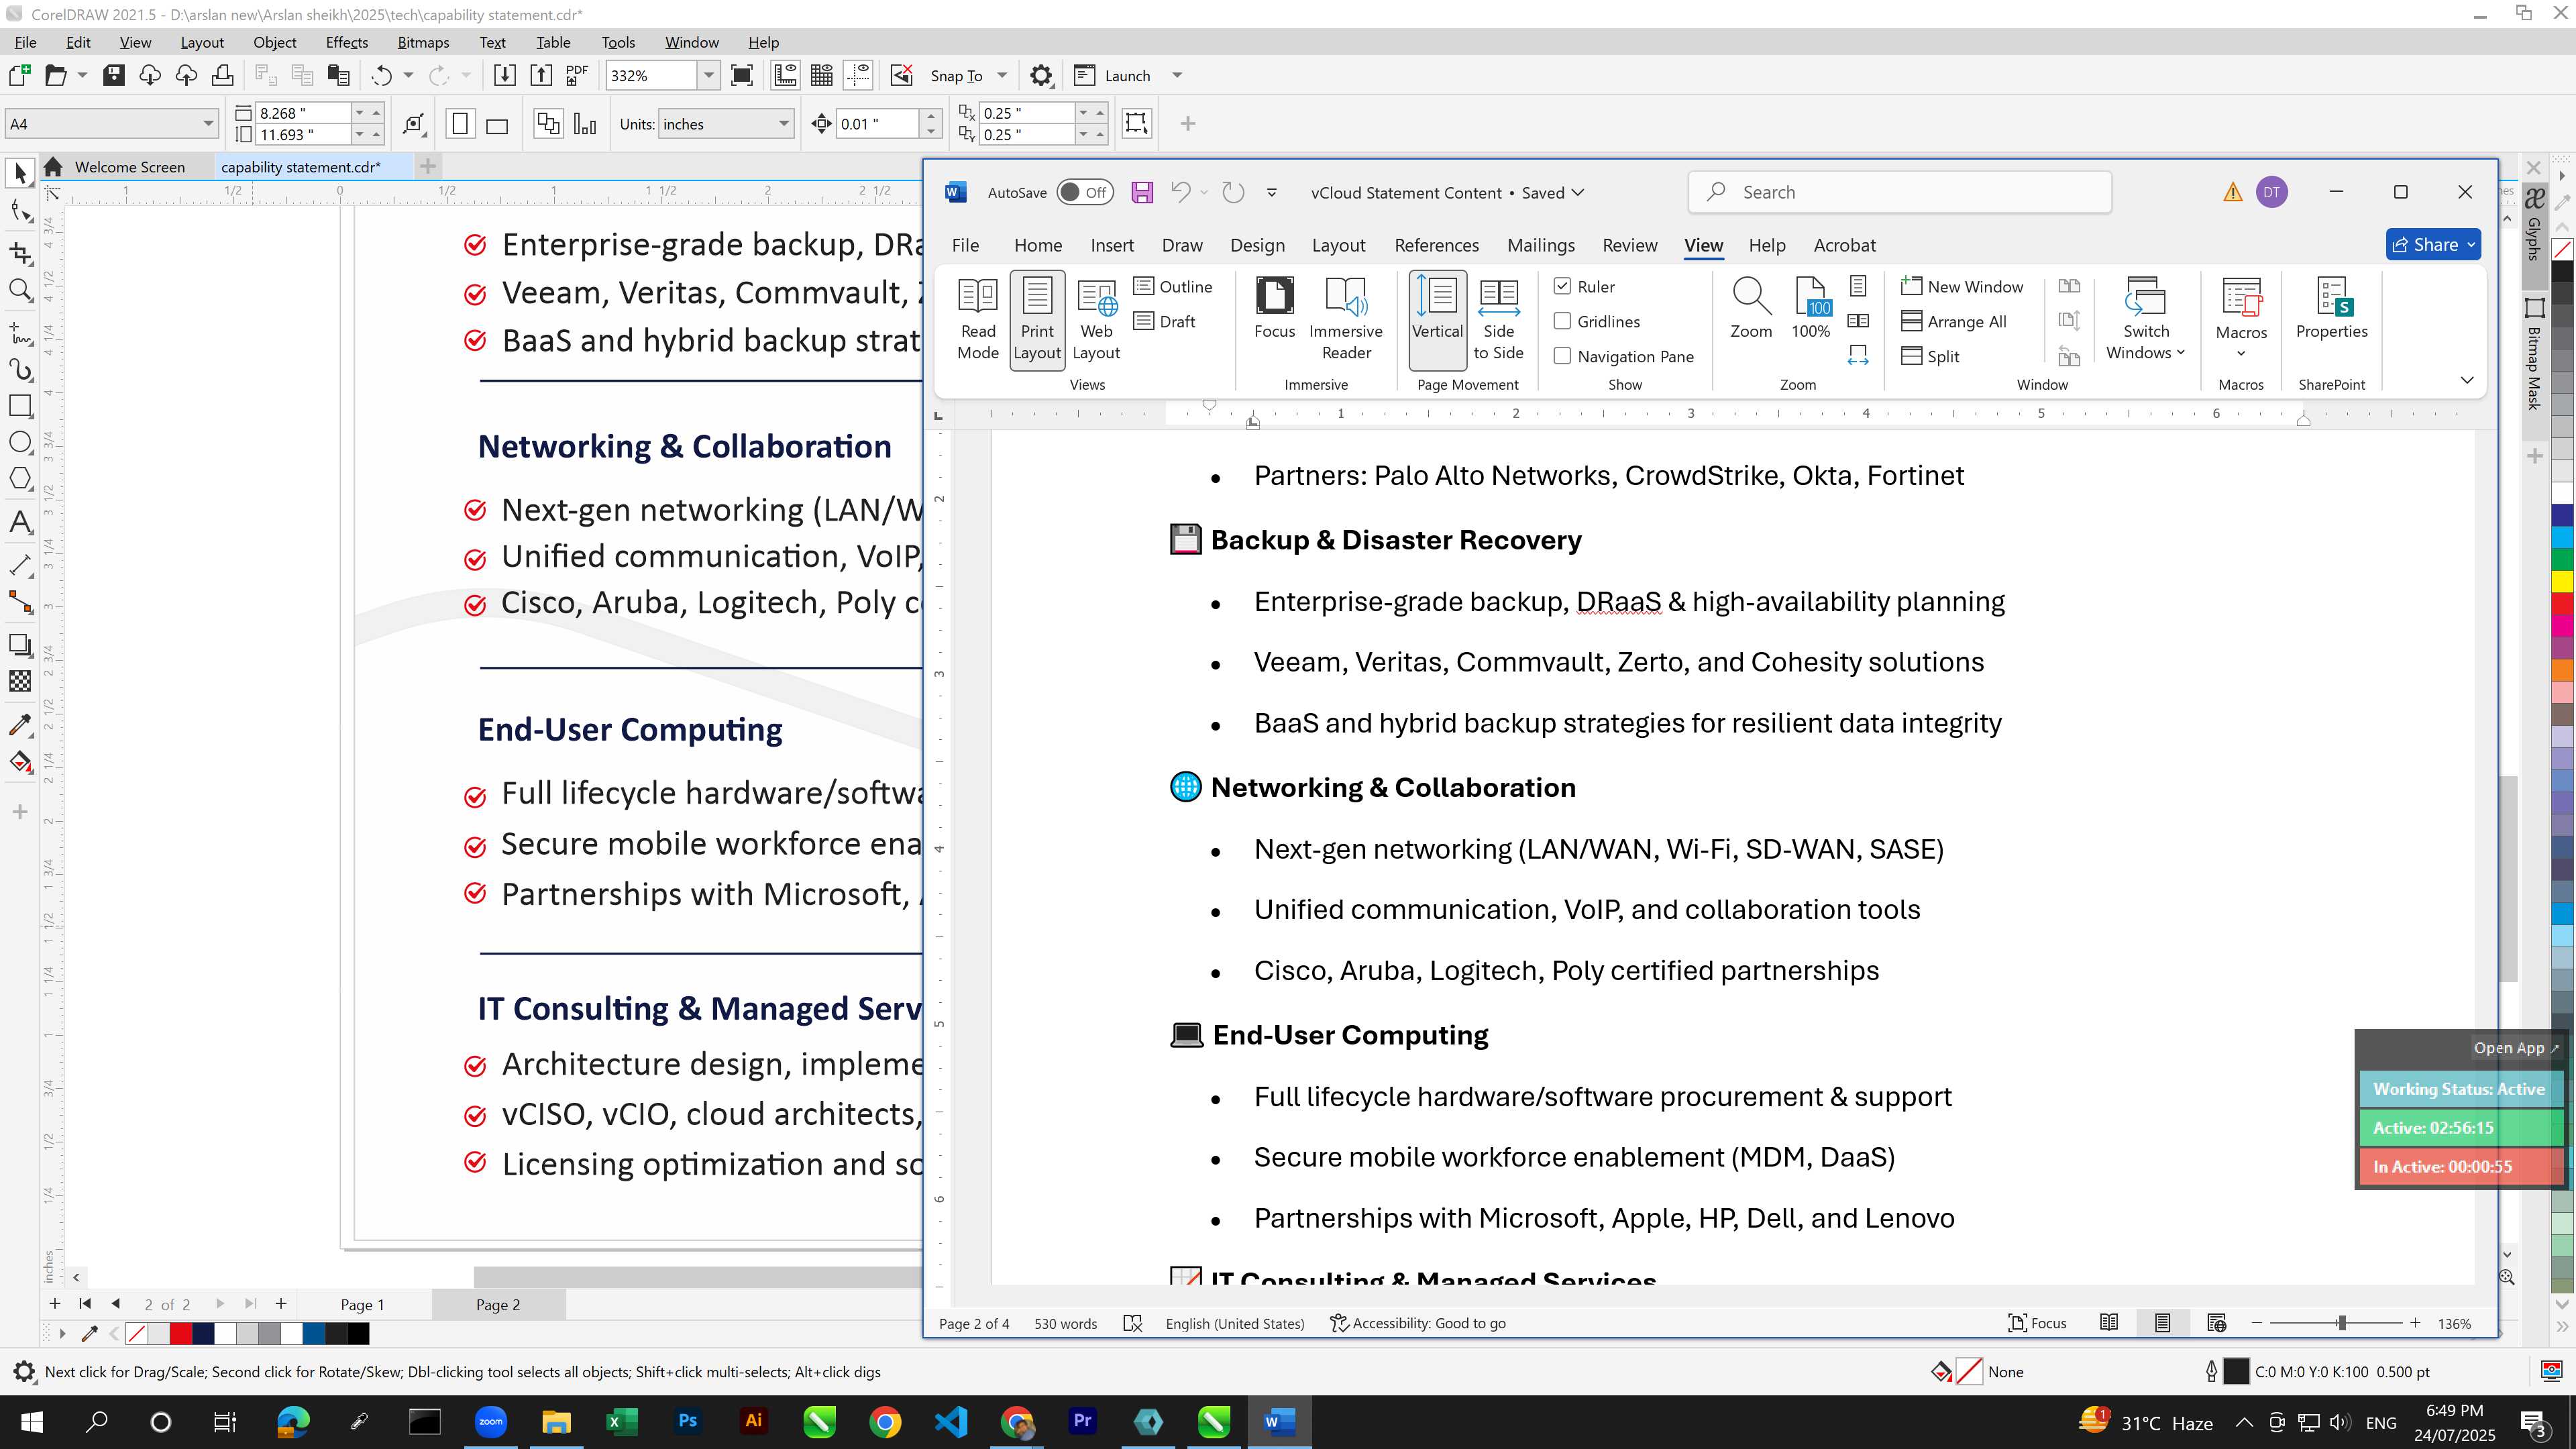Open Properties SharePoint button in Word
Viewport: 2576px width, 1449px height.
pyautogui.click(x=2331, y=309)
